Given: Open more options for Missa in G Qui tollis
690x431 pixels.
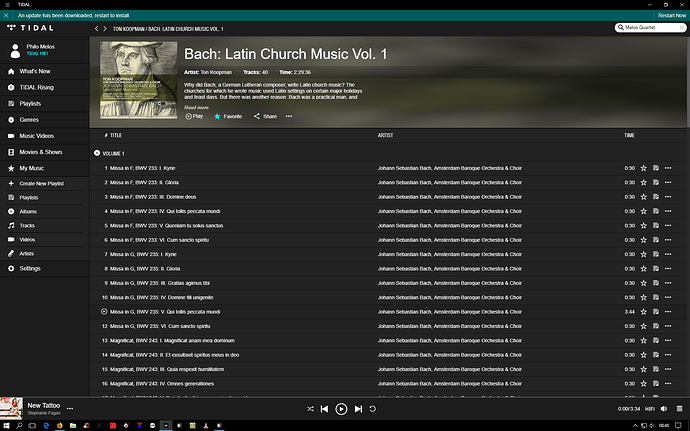Looking at the screenshot, I should tap(668, 312).
